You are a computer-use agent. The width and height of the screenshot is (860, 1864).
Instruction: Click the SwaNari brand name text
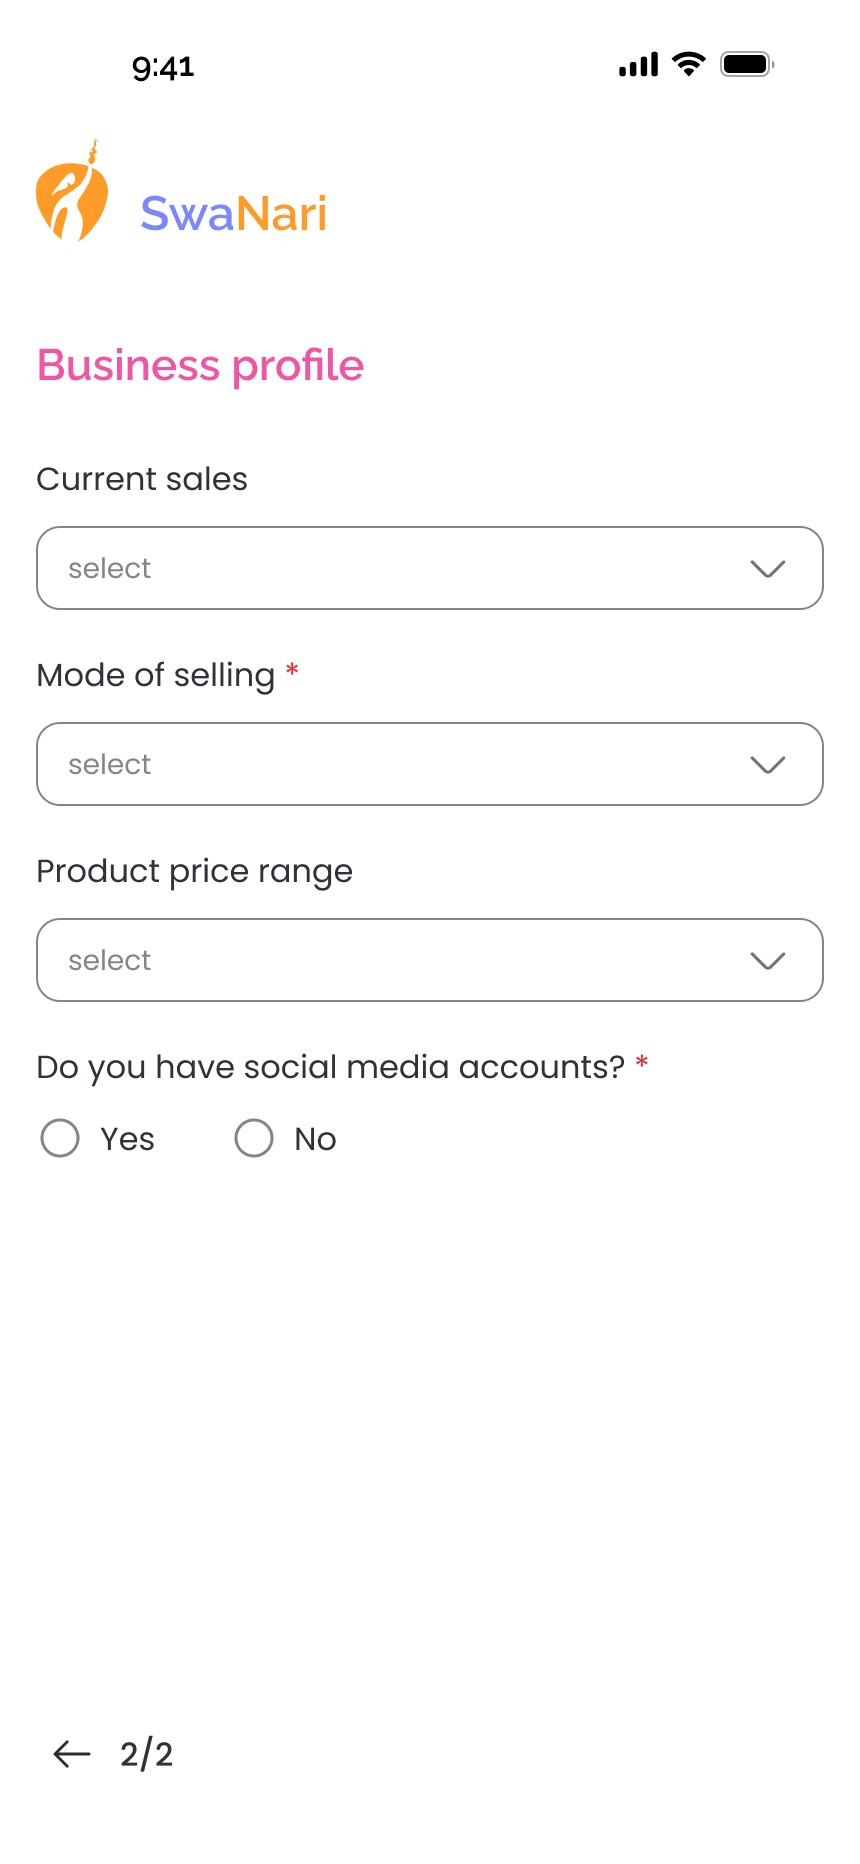[x=233, y=213]
